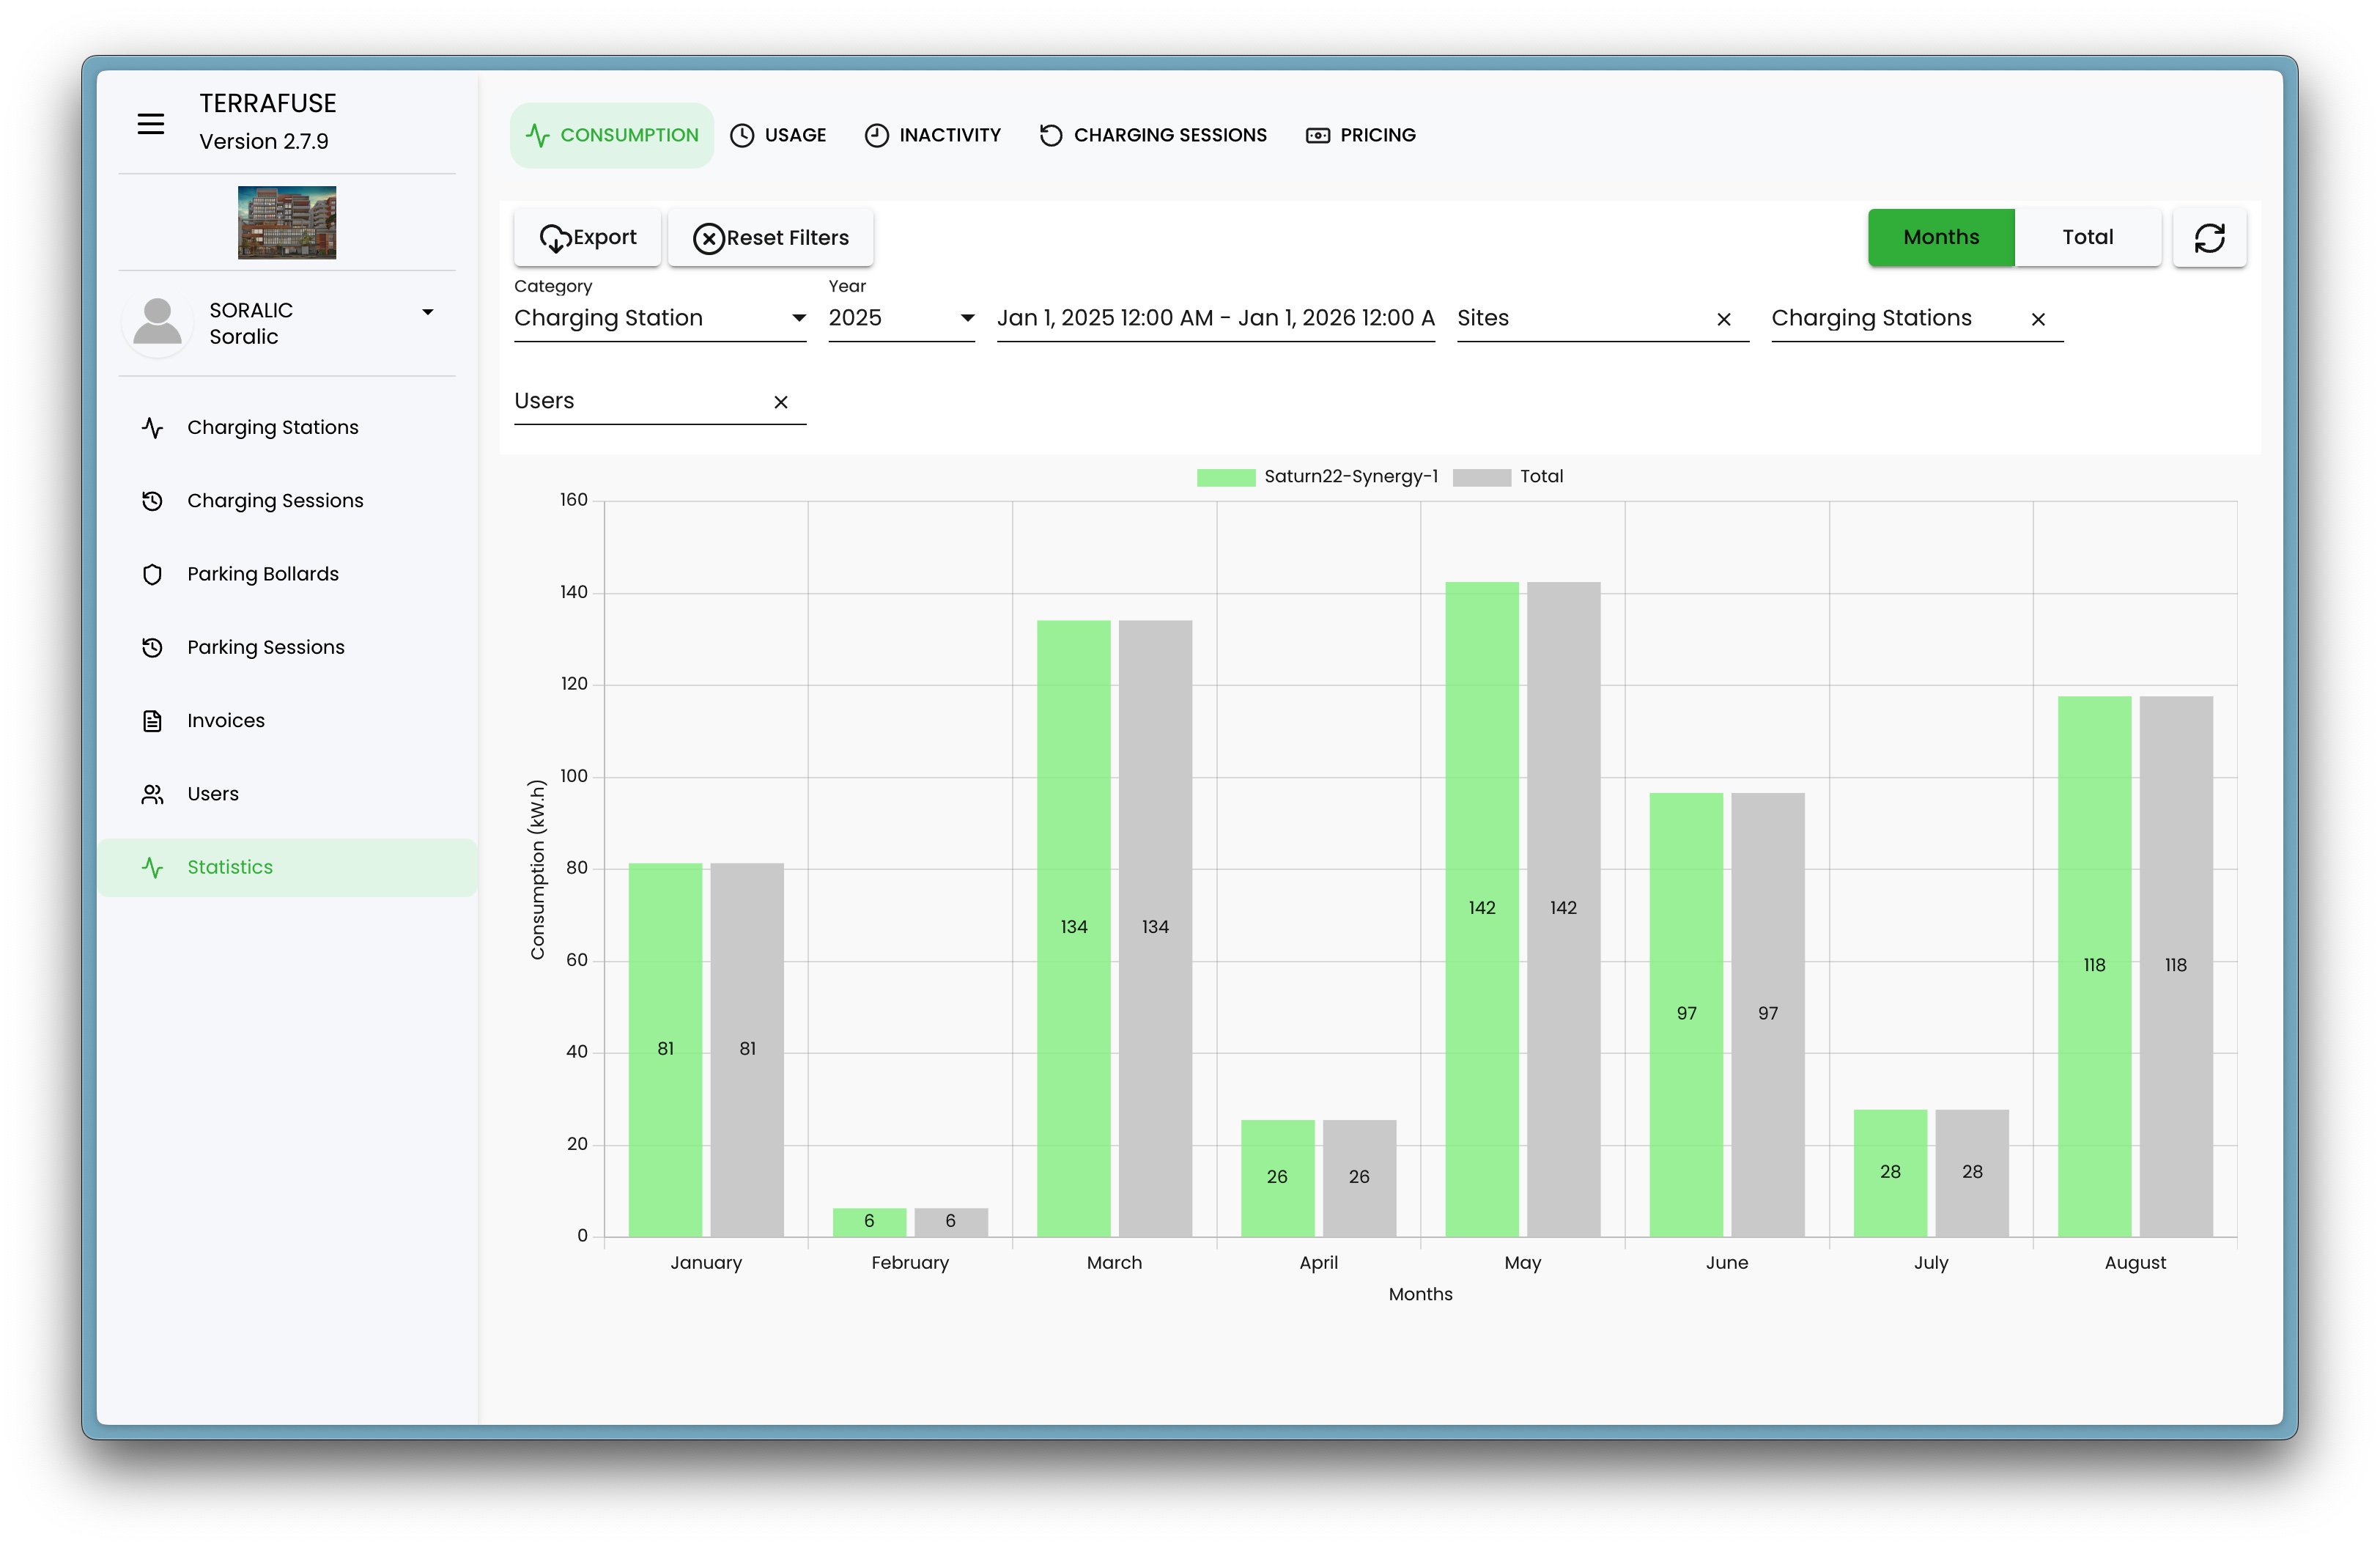This screenshot has width=2380, height=1548.
Task: Clear the Users filter X icon
Action: pos(781,402)
